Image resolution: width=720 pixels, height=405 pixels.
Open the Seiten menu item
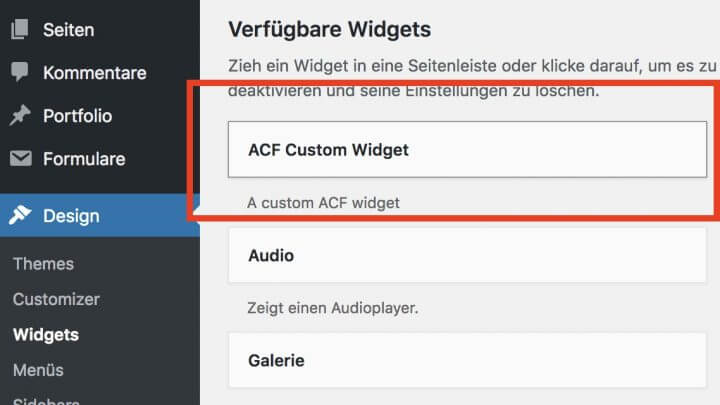point(68,30)
